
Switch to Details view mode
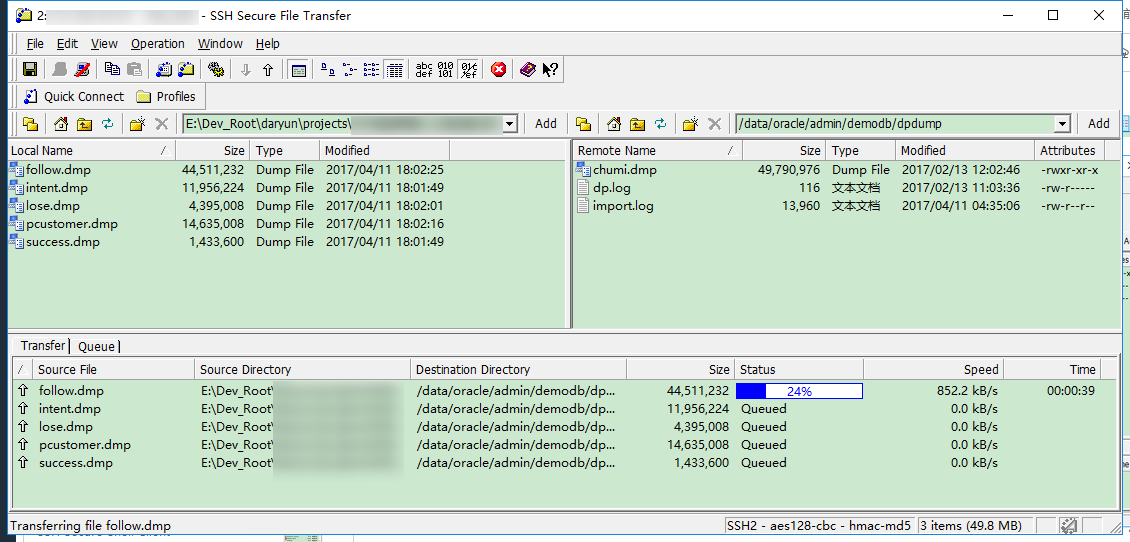[x=394, y=70]
